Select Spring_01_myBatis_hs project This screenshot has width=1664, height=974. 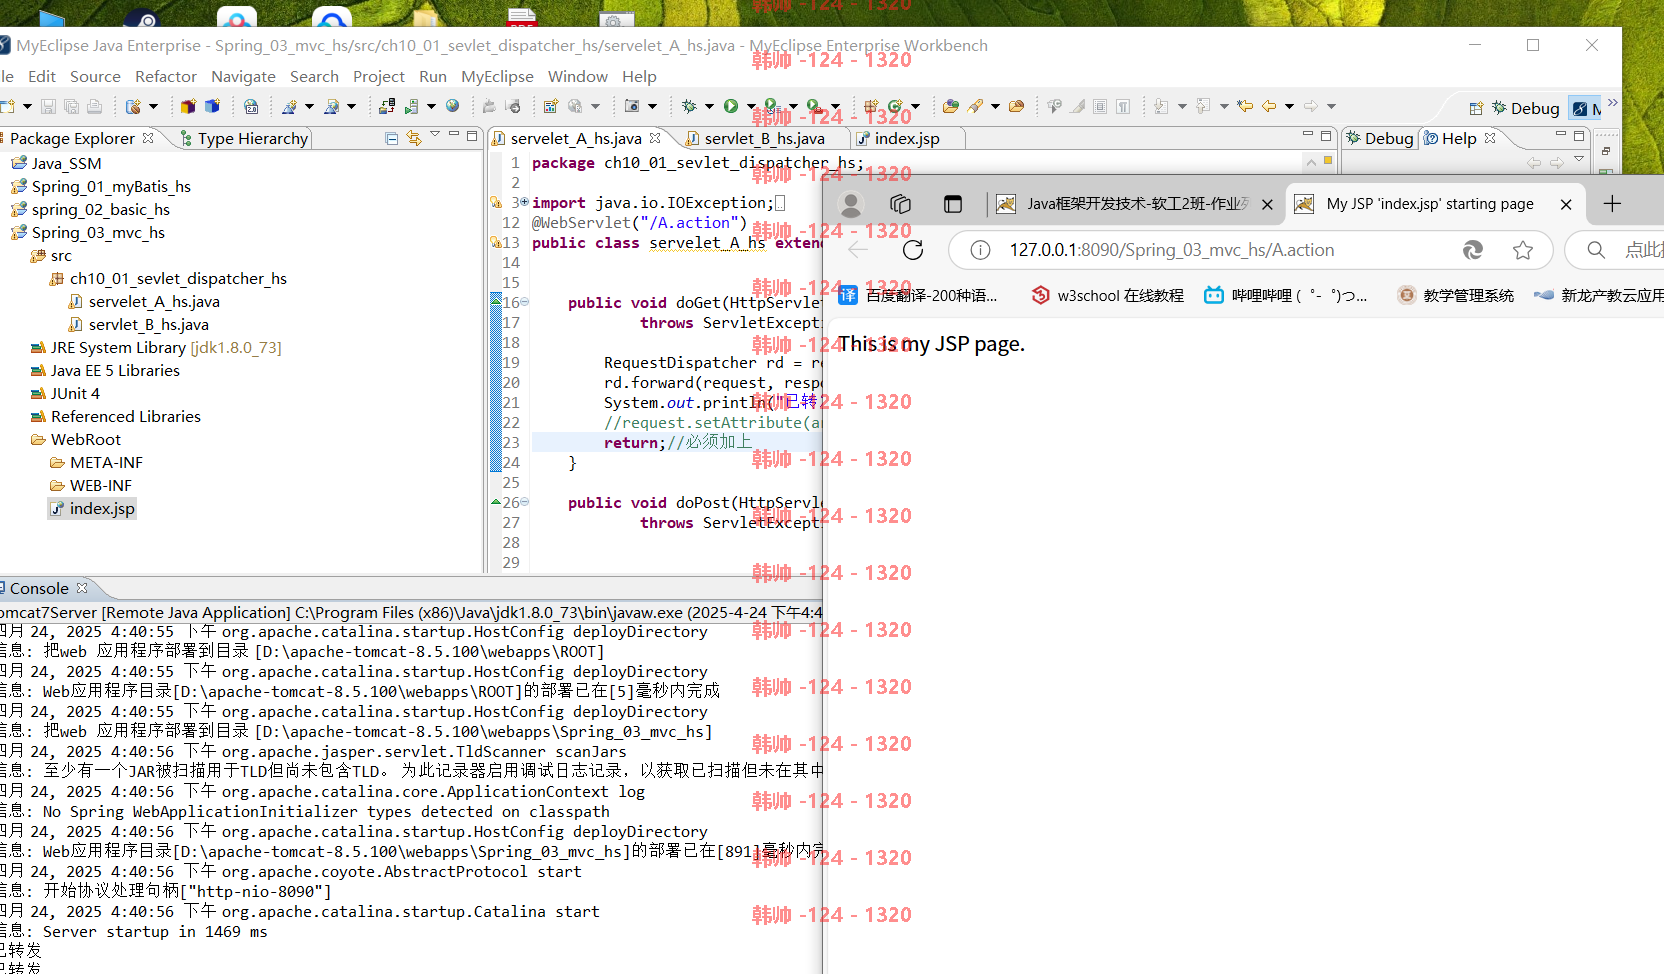pos(100,186)
